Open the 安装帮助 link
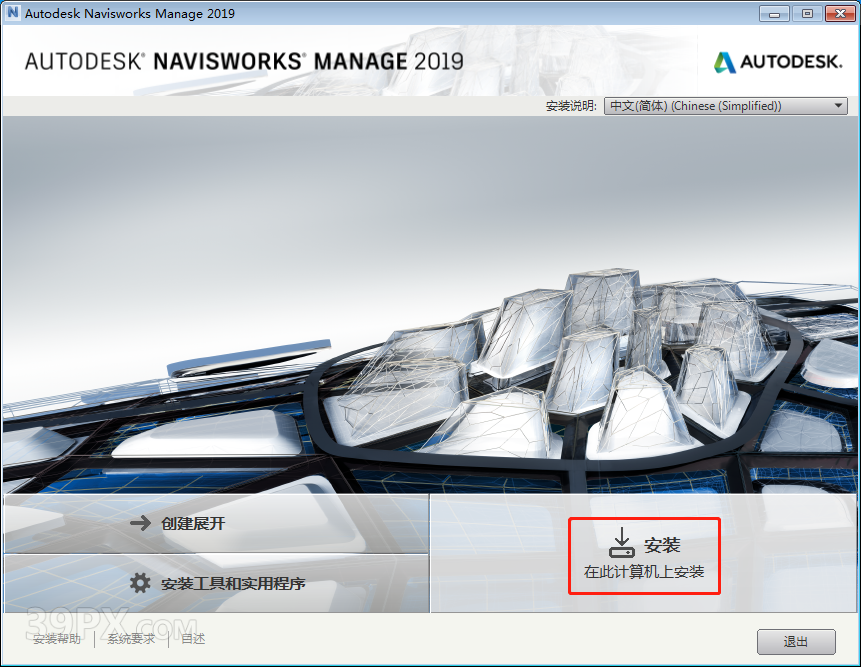 point(57,639)
